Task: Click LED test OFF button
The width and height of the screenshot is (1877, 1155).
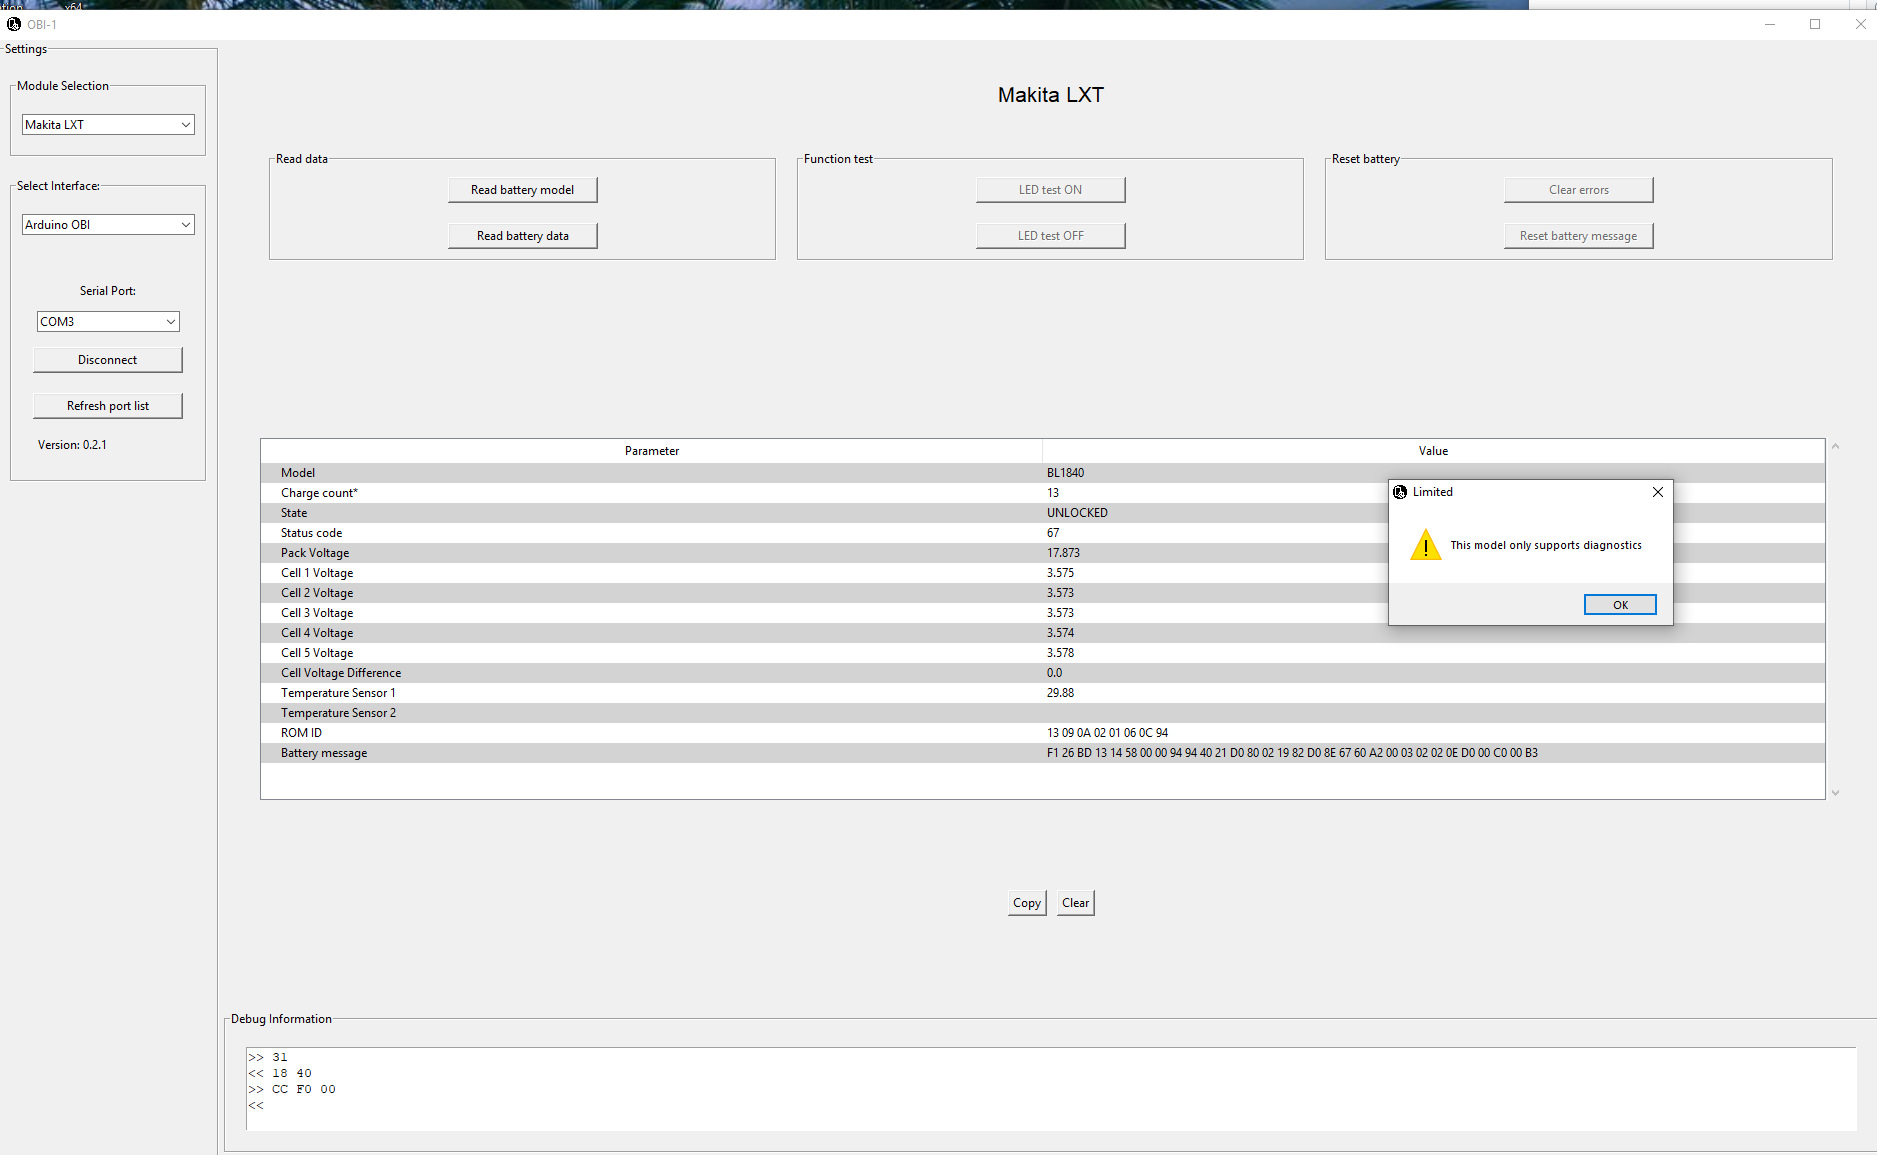Action: 1050,236
